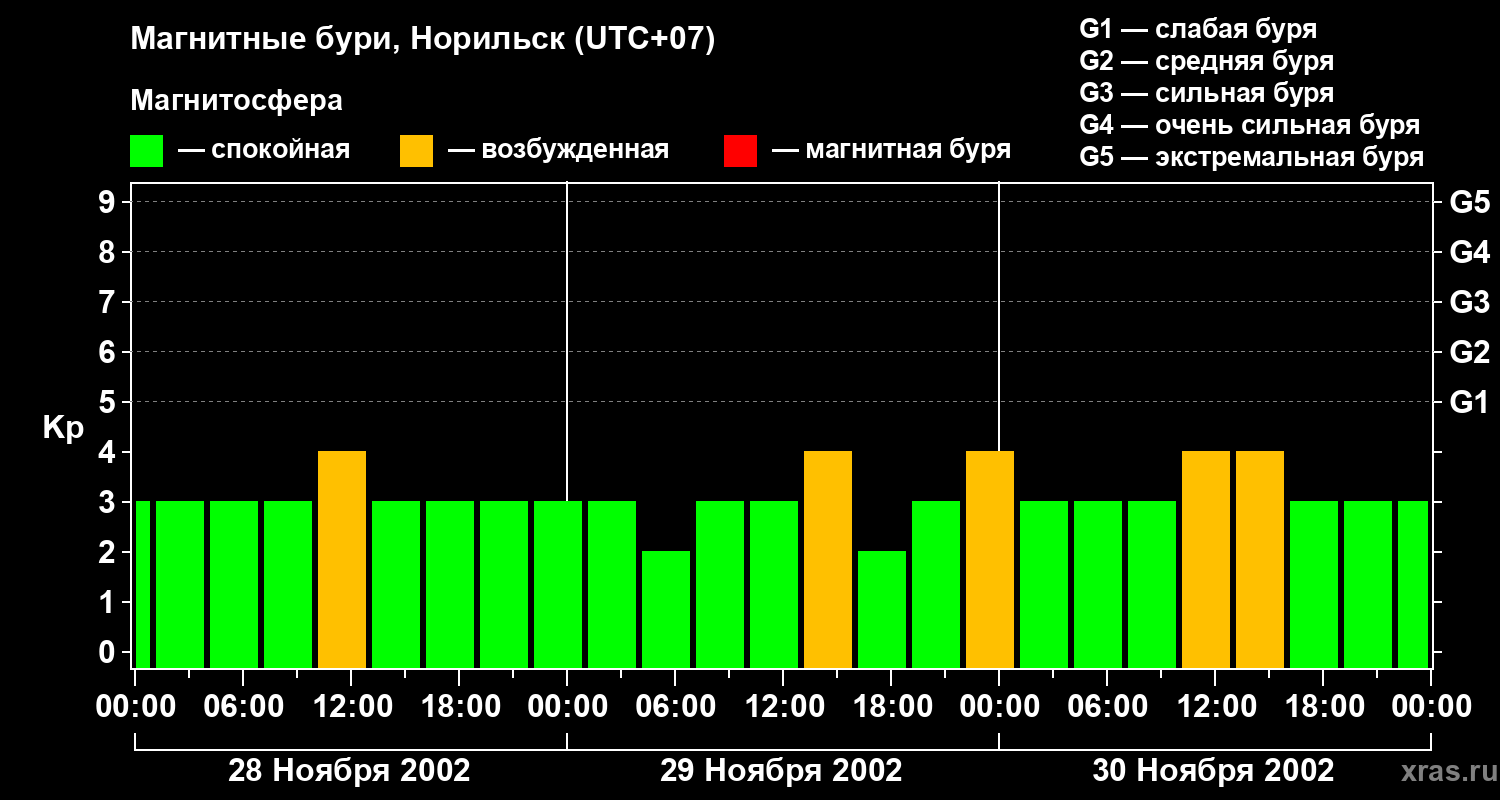Click the '12:00' time label under 29 November
This screenshot has height=800, width=1500.
(783, 707)
